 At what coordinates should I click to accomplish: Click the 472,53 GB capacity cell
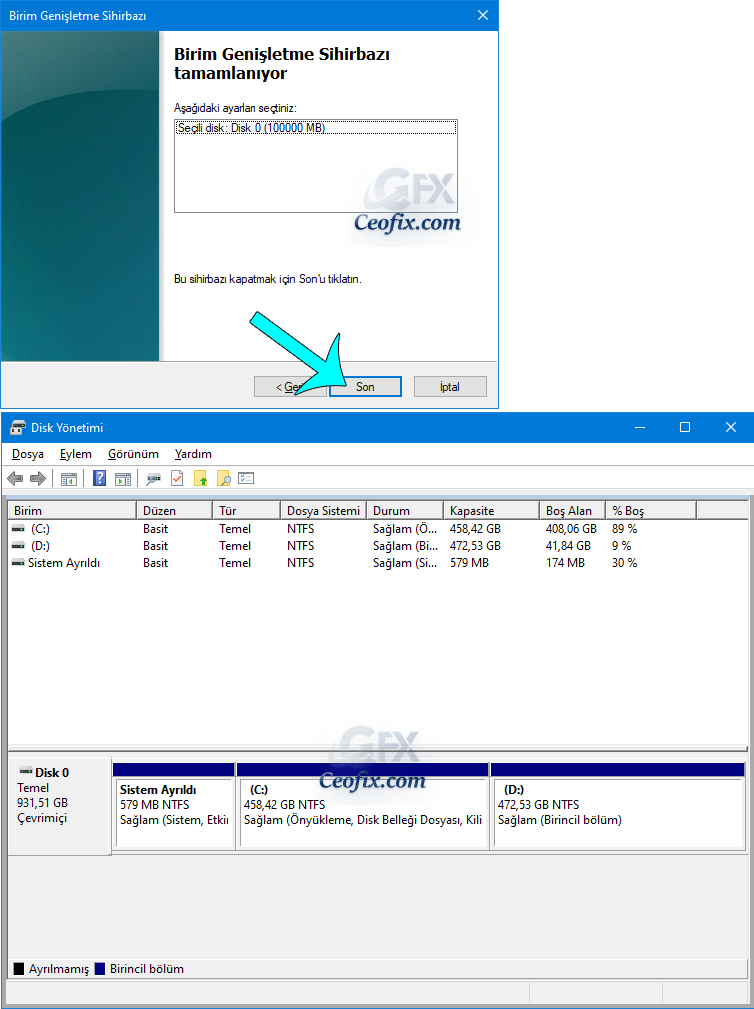[475, 546]
